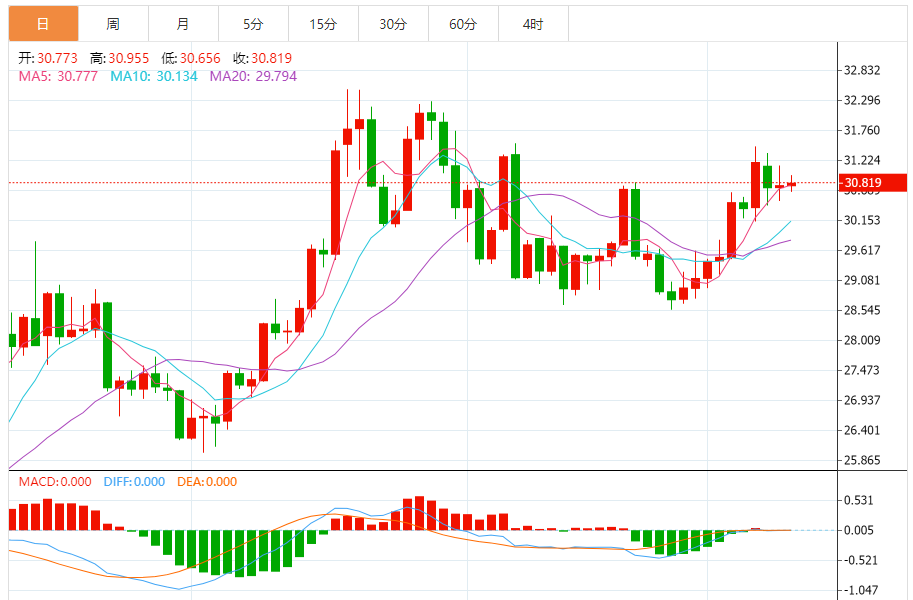Click the 26.937 price axis label
913x600 pixels.
click(862, 400)
